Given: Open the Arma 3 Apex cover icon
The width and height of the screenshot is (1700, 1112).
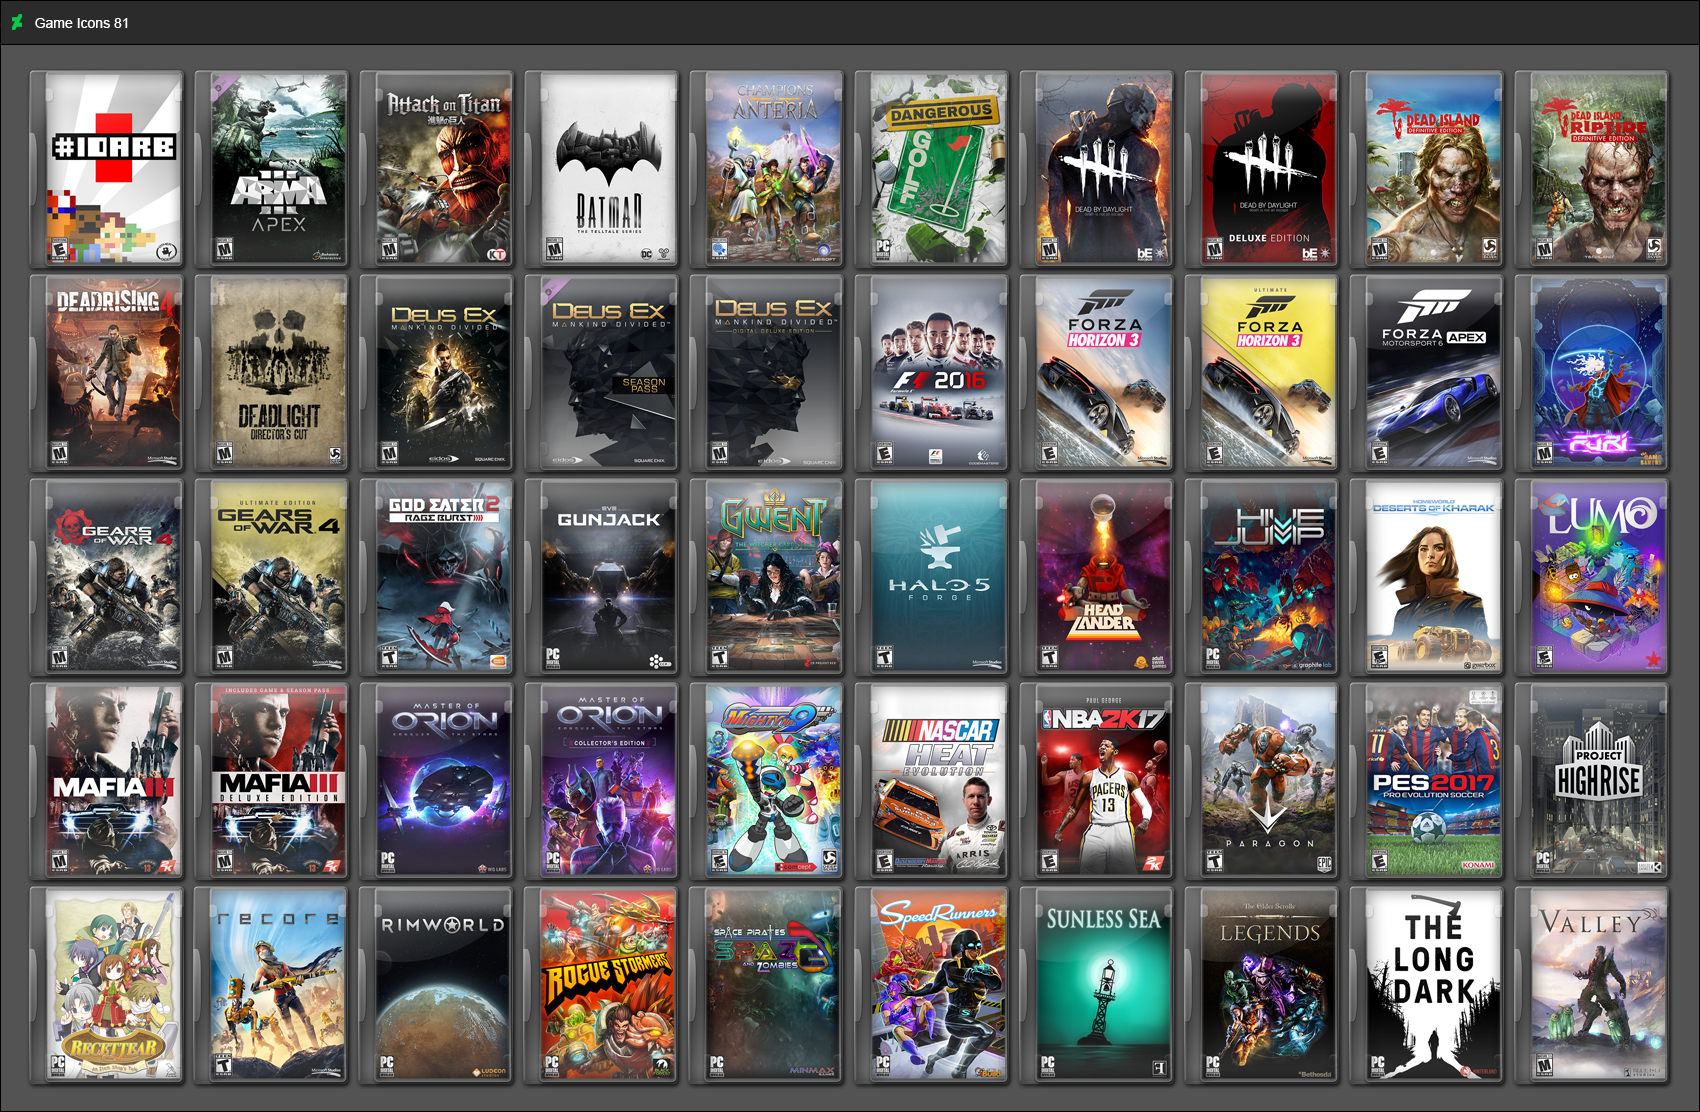Looking at the screenshot, I should pos(272,169).
